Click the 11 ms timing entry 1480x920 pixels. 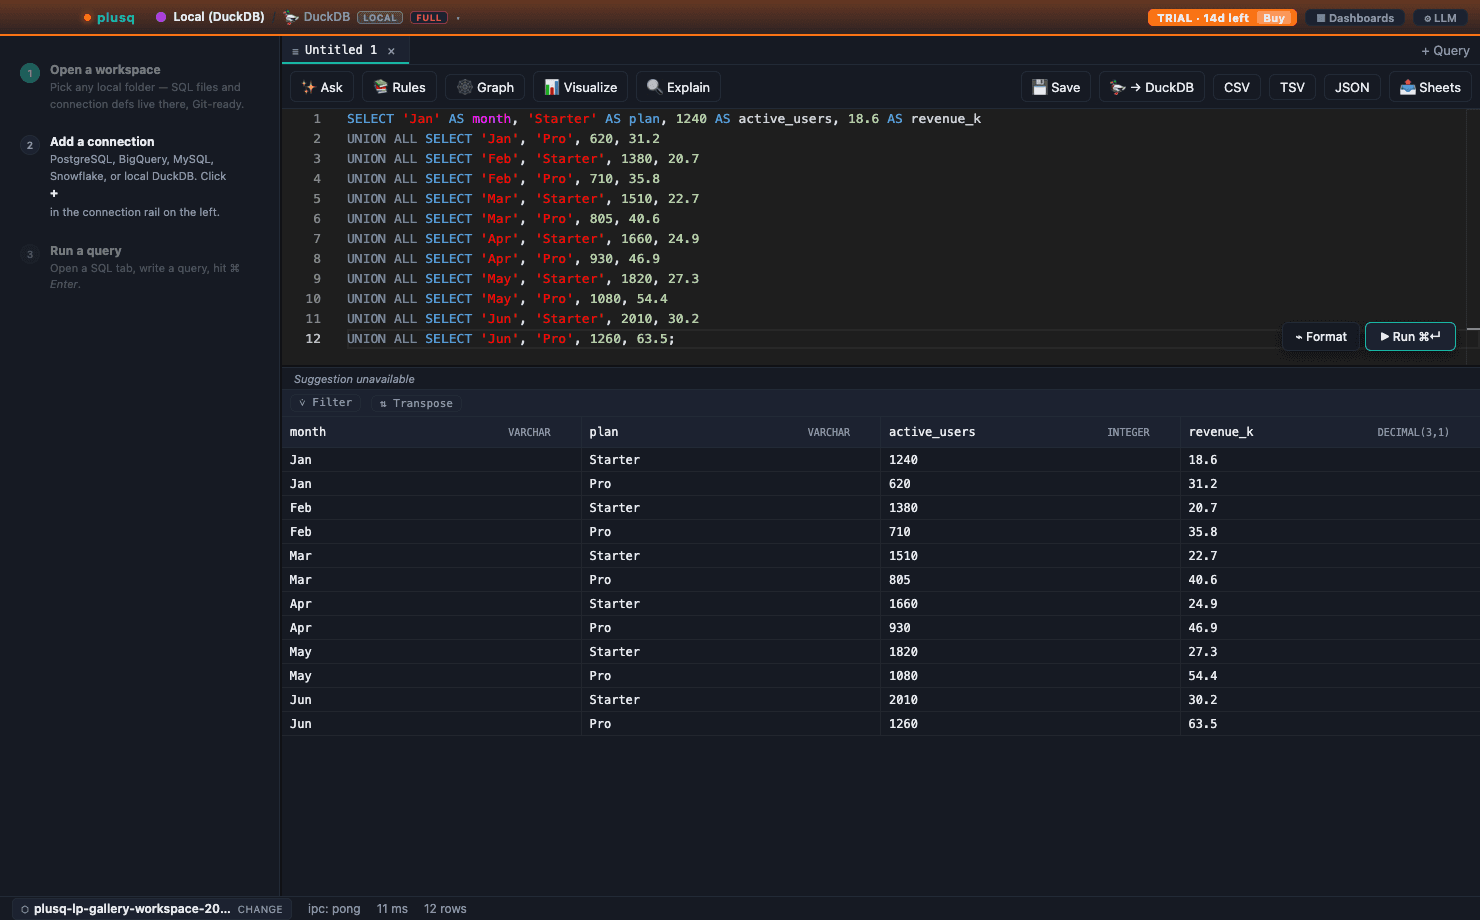(x=392, y=909)
